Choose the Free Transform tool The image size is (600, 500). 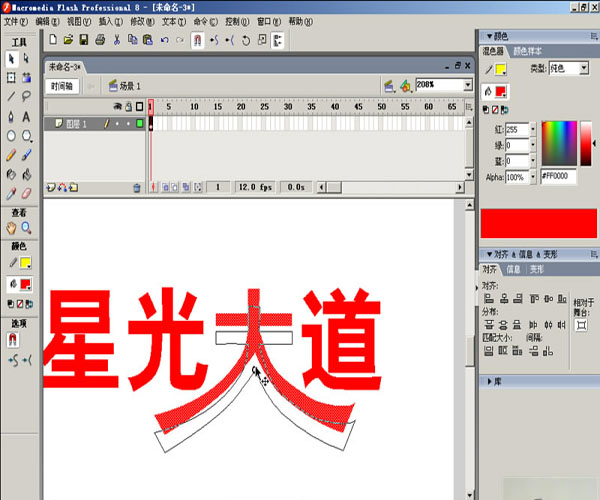[11, 78]
